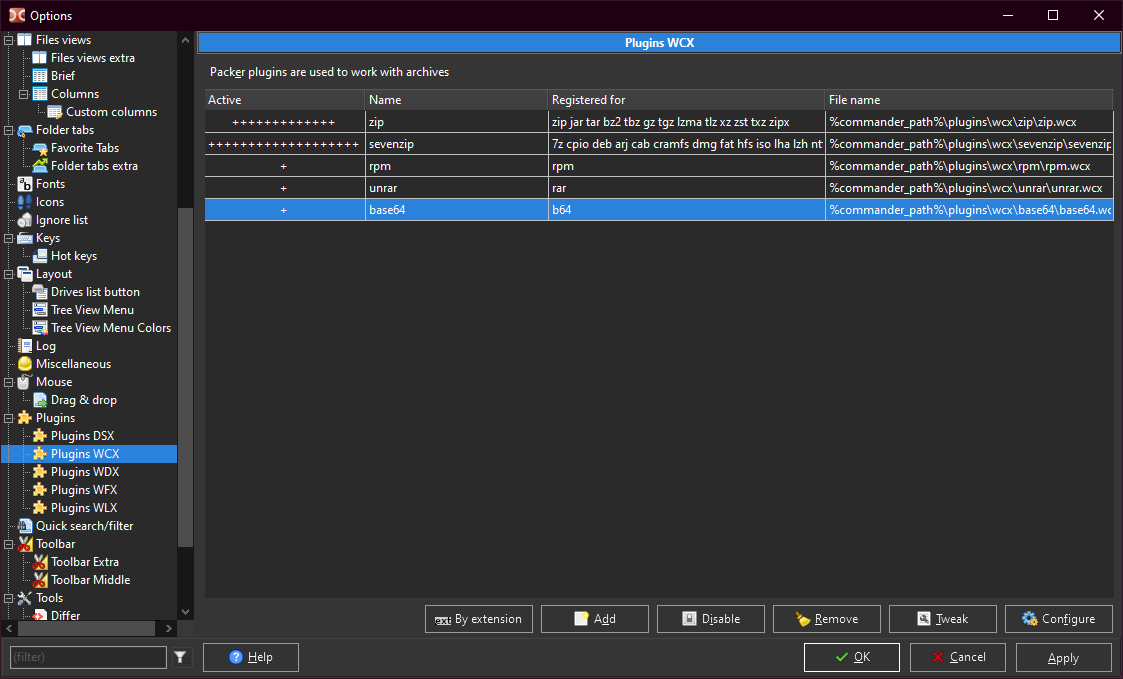The width and height of the screenshot is (1123, 679).
Task: Click the Favorite Tabs icon
Action: [40, 148]
